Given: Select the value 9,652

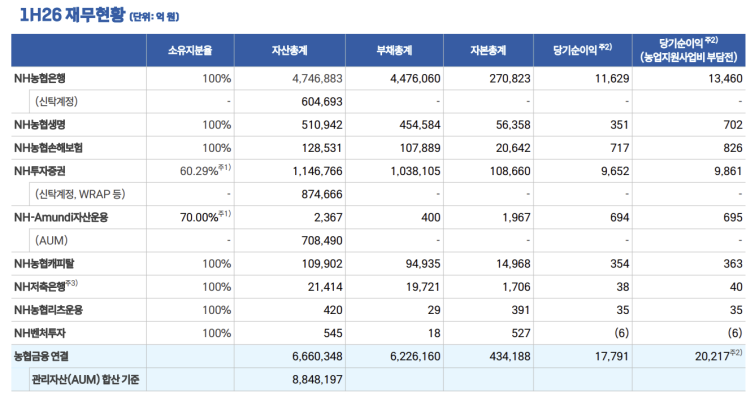Looking at the screenshot, I should [x=615, y=171].
